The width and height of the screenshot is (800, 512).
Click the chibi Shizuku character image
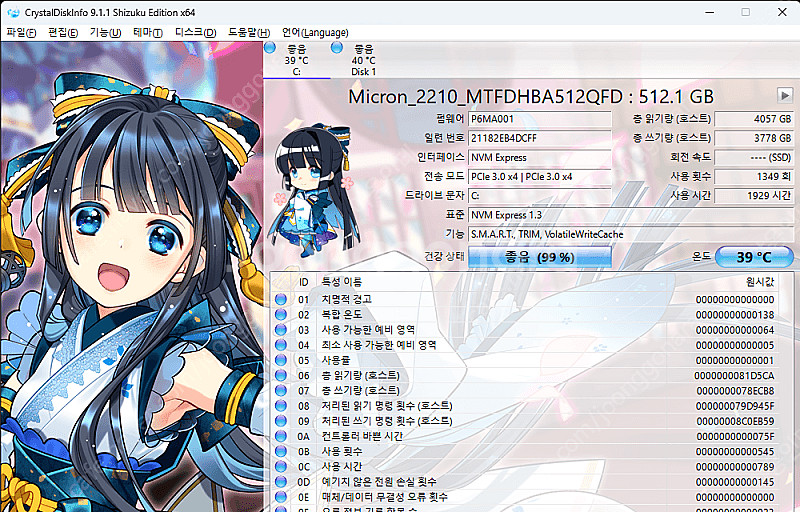pos(312,190)
